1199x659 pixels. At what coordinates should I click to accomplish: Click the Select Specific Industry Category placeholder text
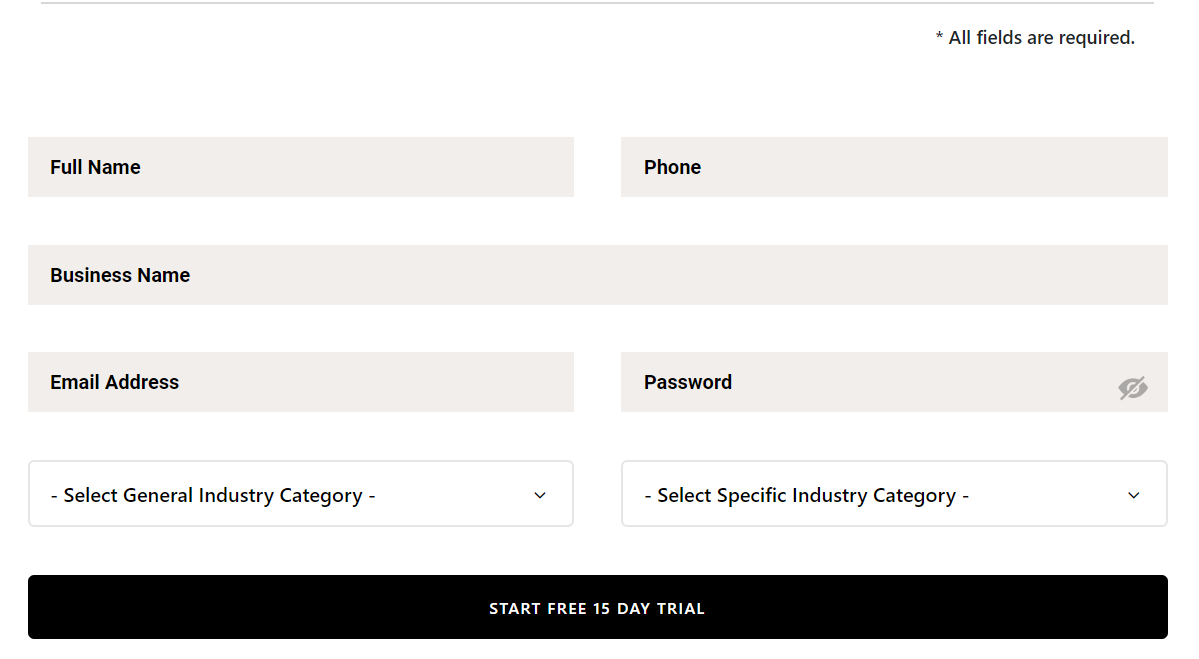click(x=807, y=495)
